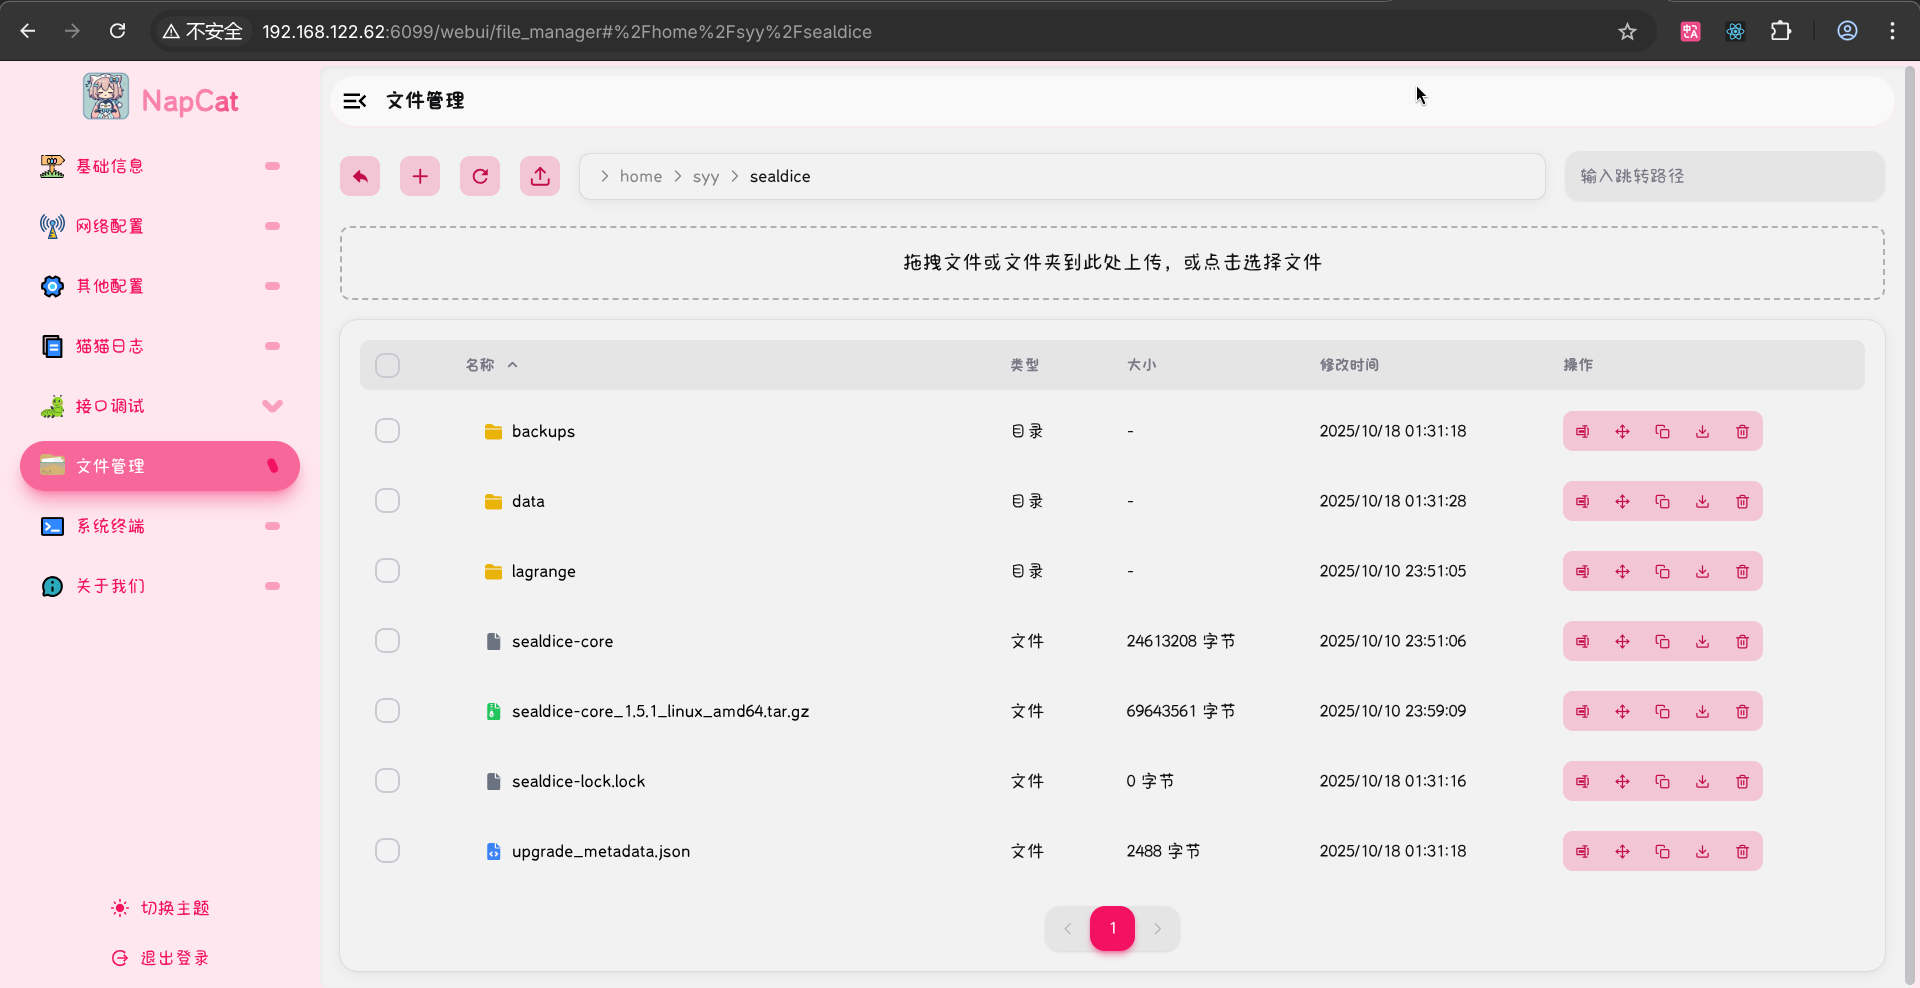Delete the upgrade_metadata.json file
1920x988 pixels.
pos(1742,852)
